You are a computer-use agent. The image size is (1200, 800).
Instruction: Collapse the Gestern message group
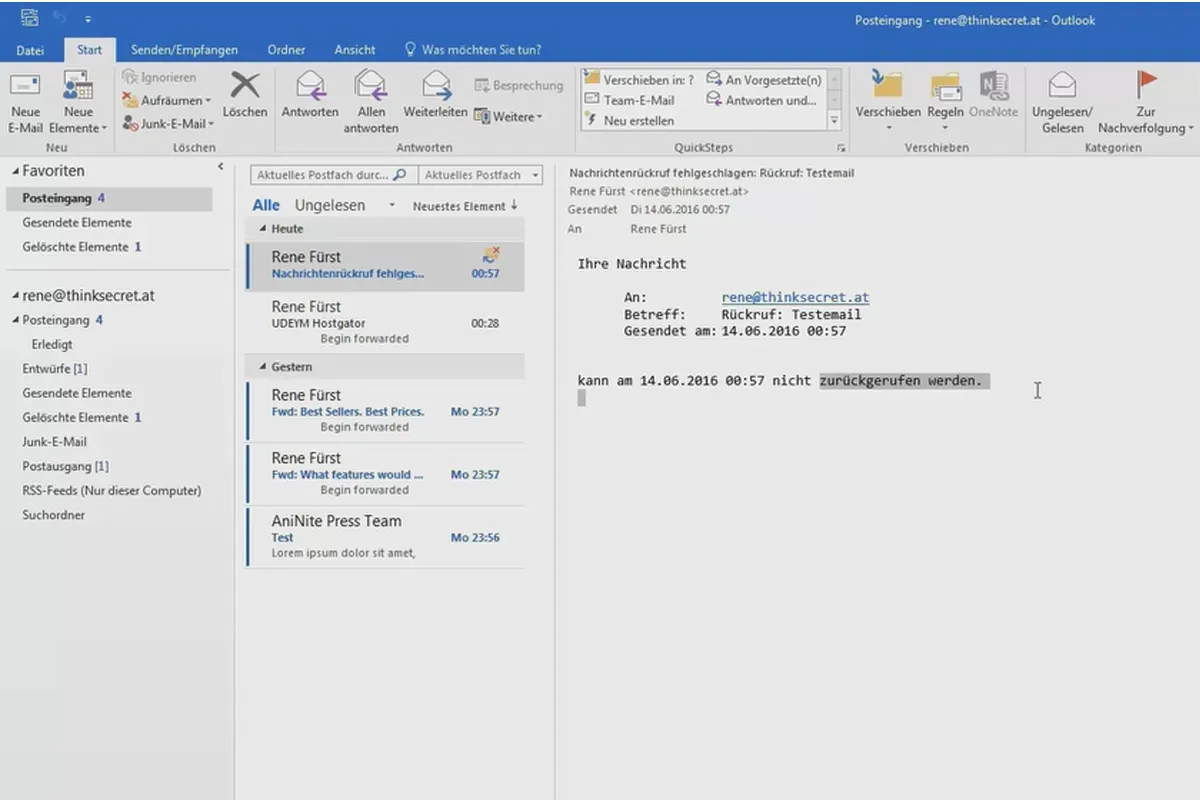(263, 367)
